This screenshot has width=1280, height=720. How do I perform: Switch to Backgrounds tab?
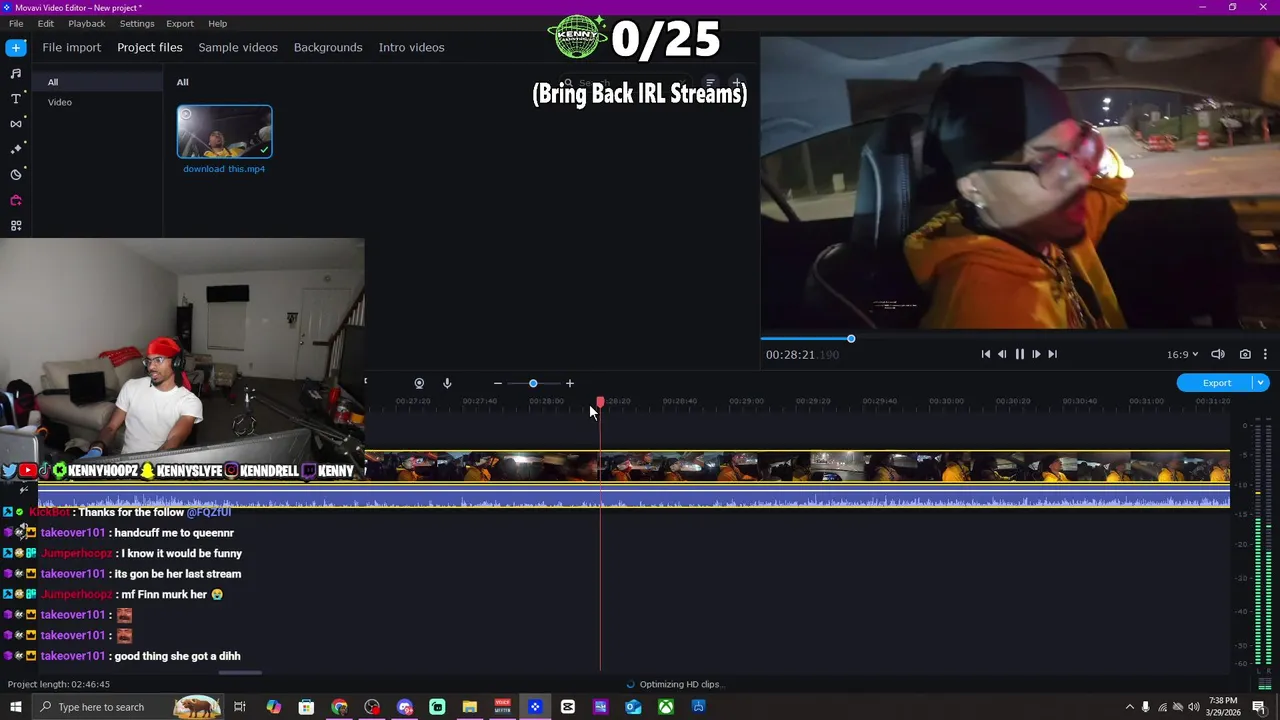[x=328, y=47]
